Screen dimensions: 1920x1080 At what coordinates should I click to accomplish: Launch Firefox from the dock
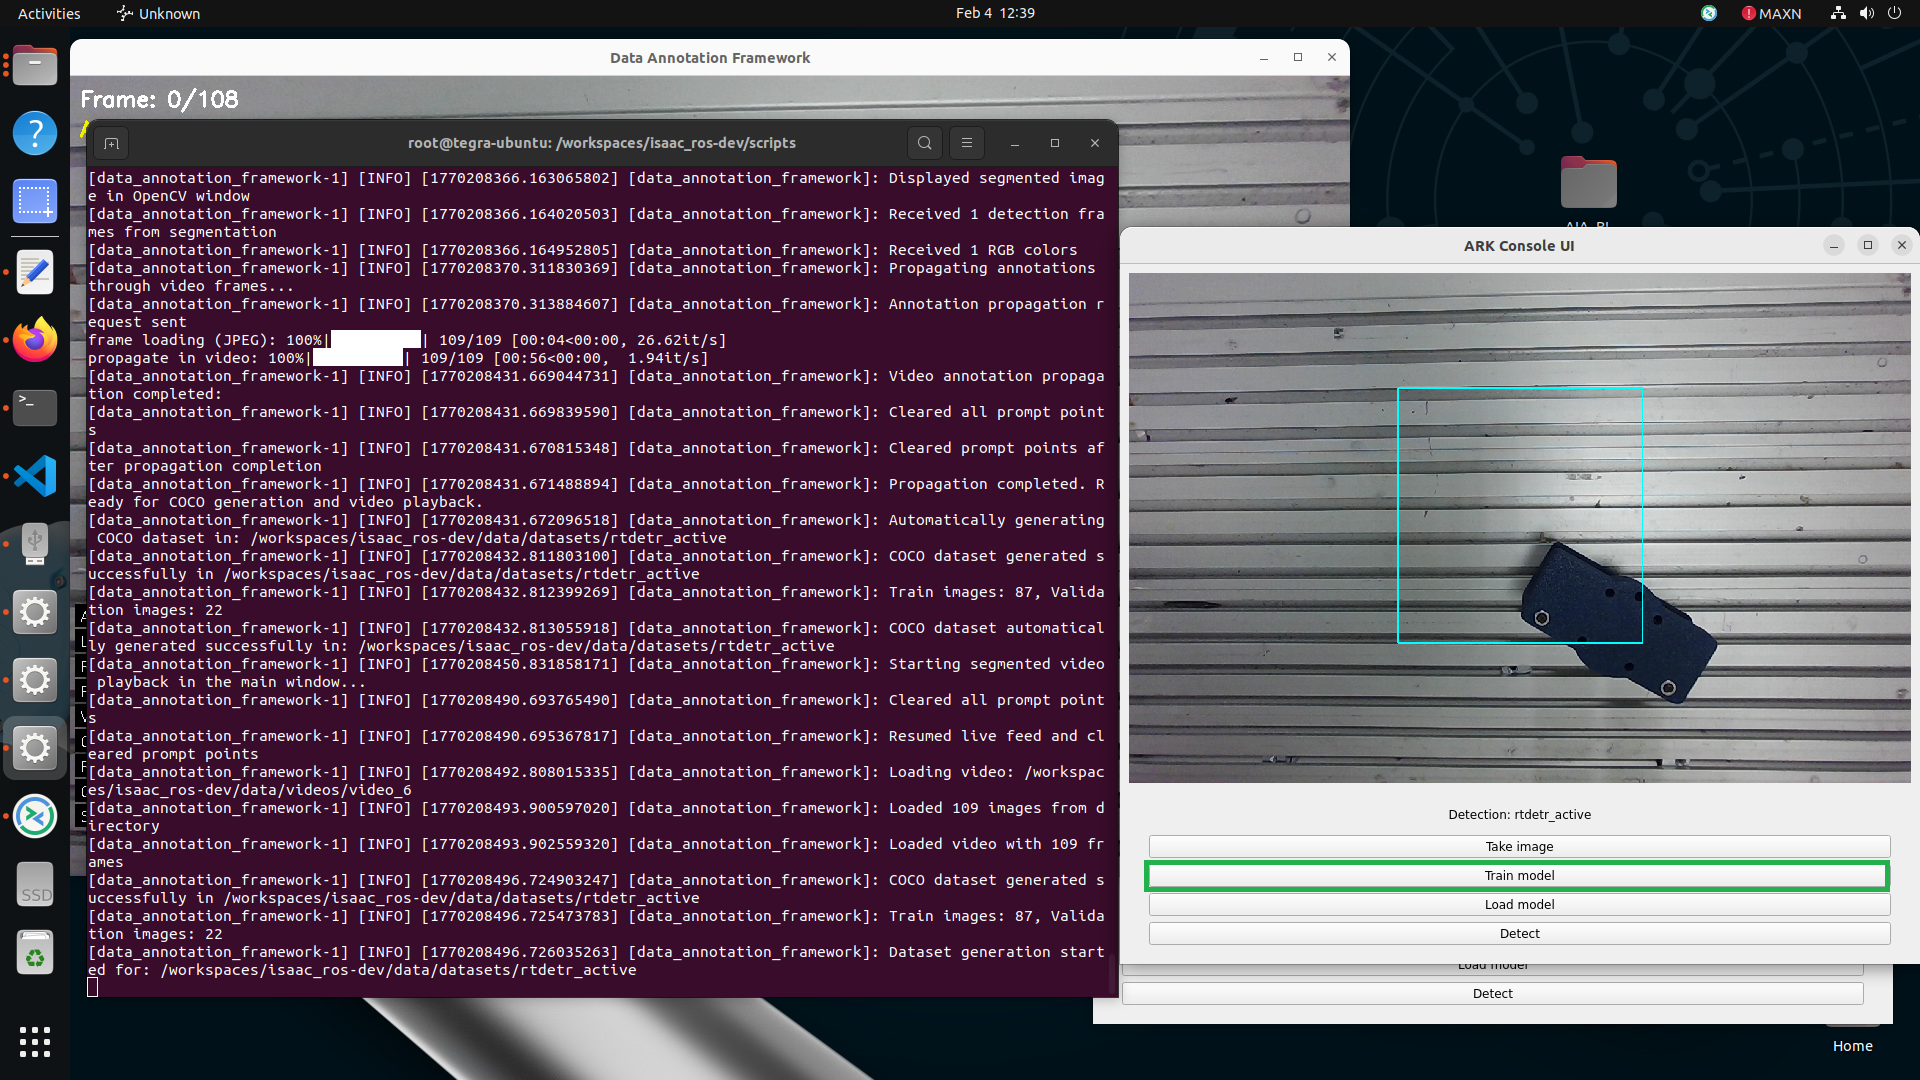pyautogui.click(x=35, y=340)
